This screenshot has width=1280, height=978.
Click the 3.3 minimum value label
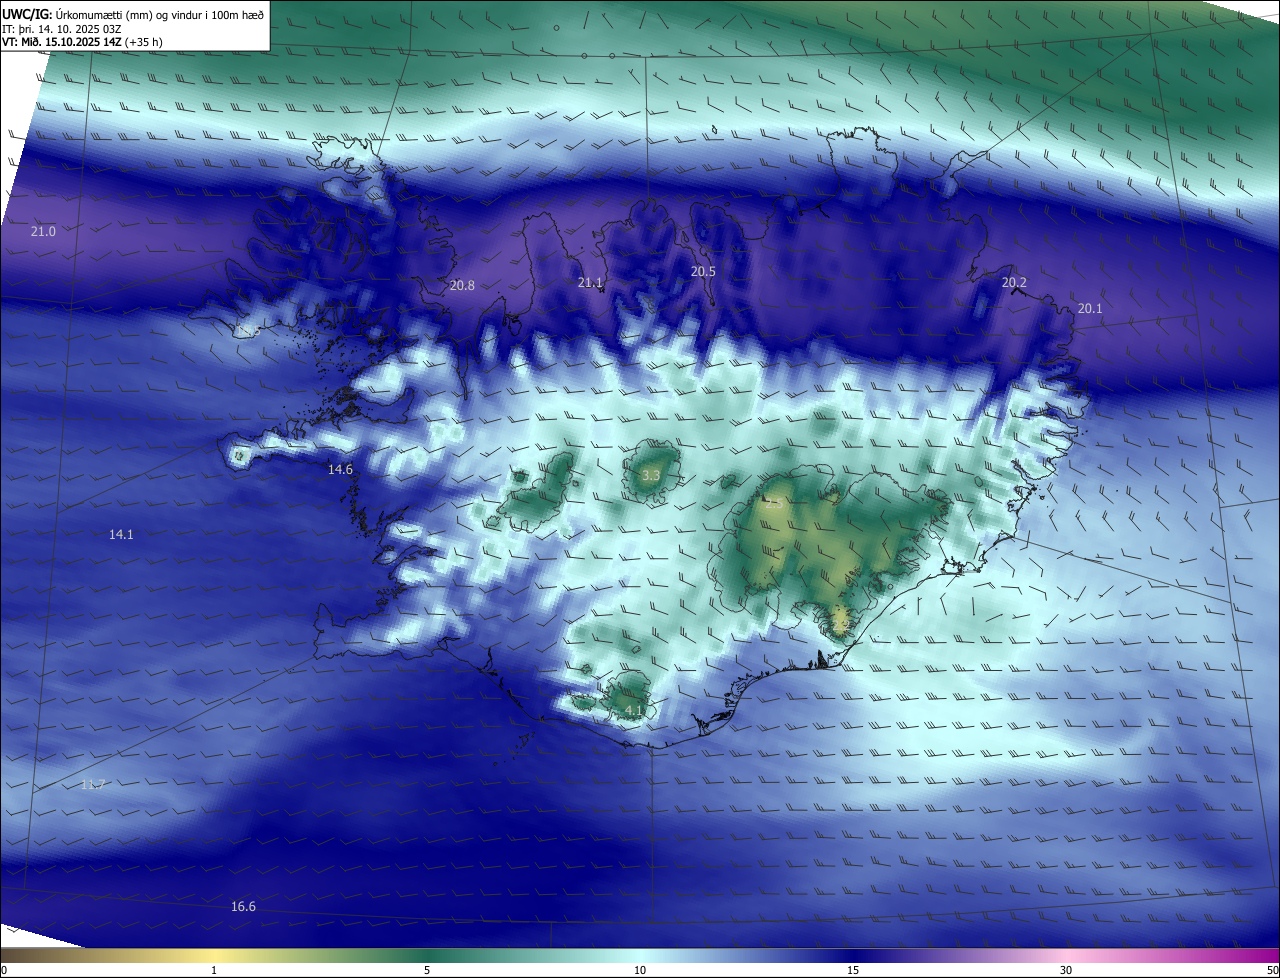pyautogui.click(x=650, y=476)
